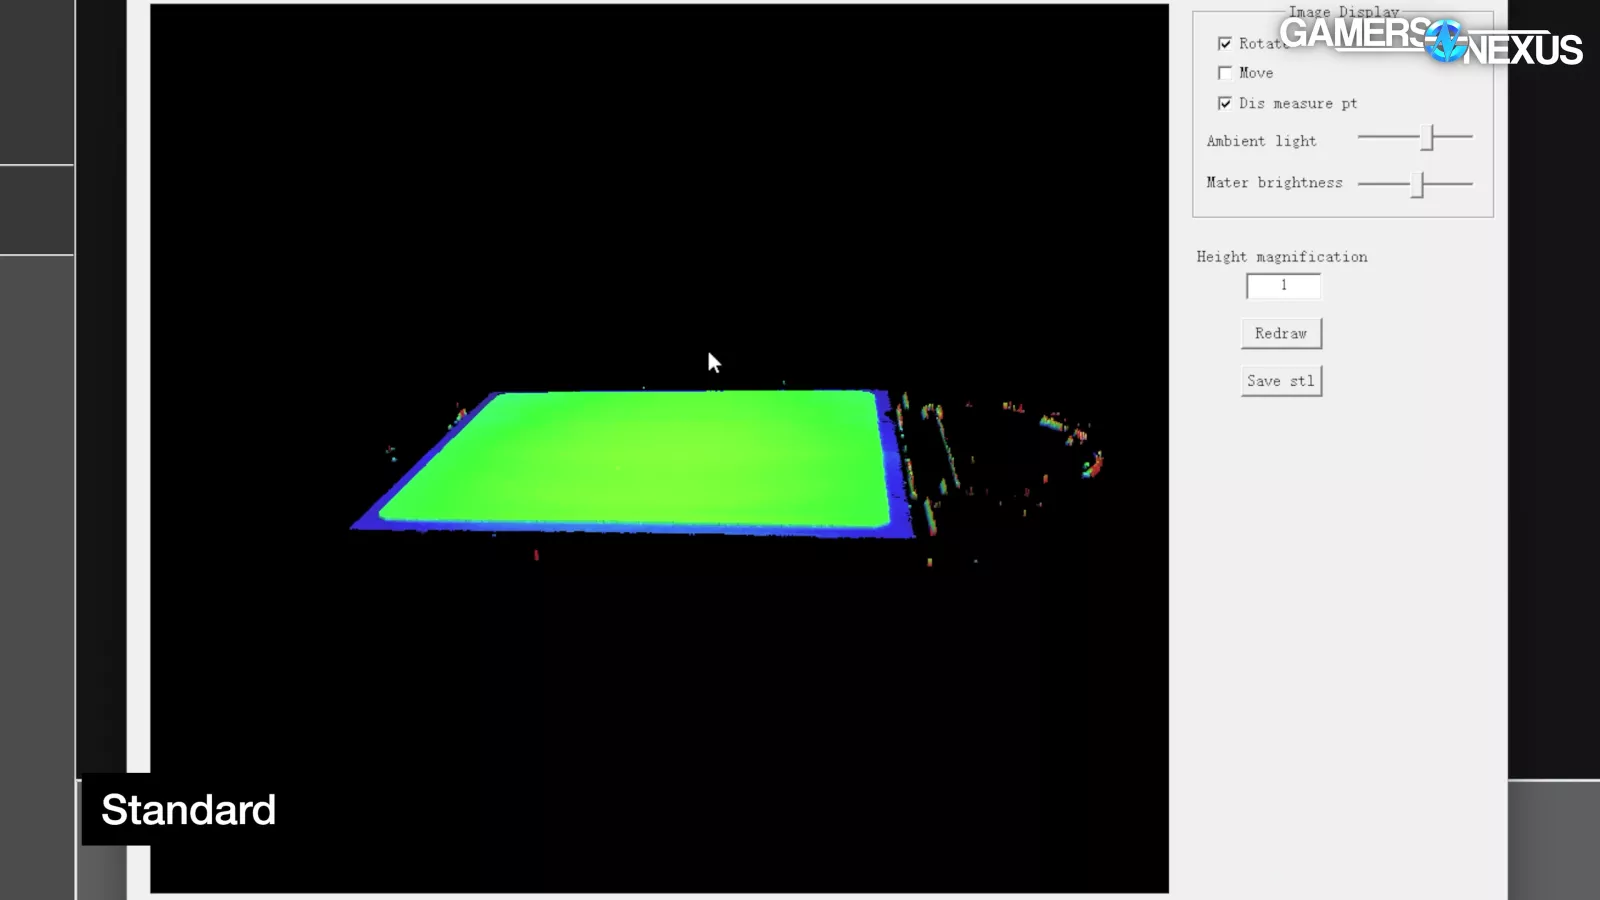This screenshot has width=1600, height=900.
Task: Uncheck the Rotate checkbox
Action: (1225, 44)
